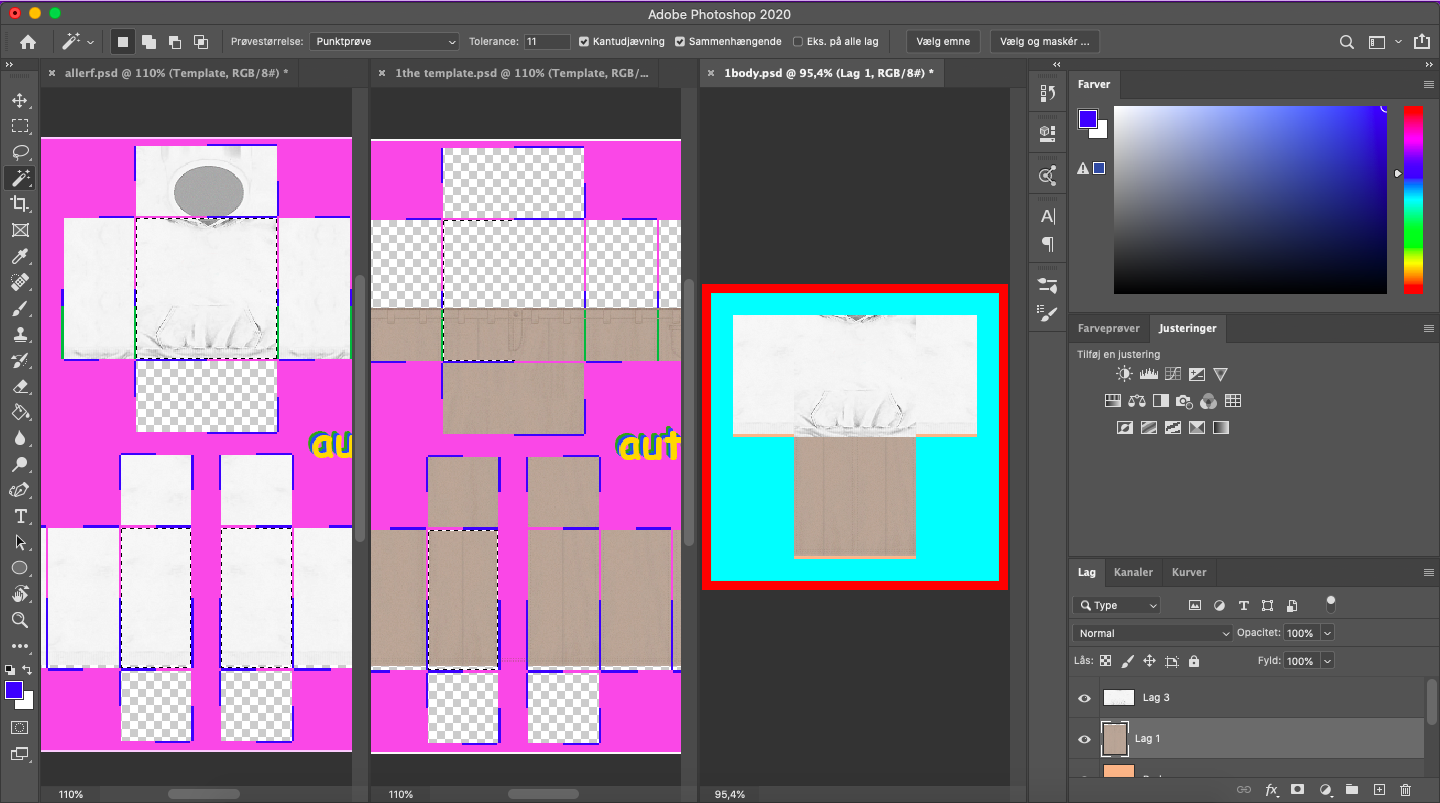
Task: Select the Horizontal Type tool
Action: tap(19, 517)
